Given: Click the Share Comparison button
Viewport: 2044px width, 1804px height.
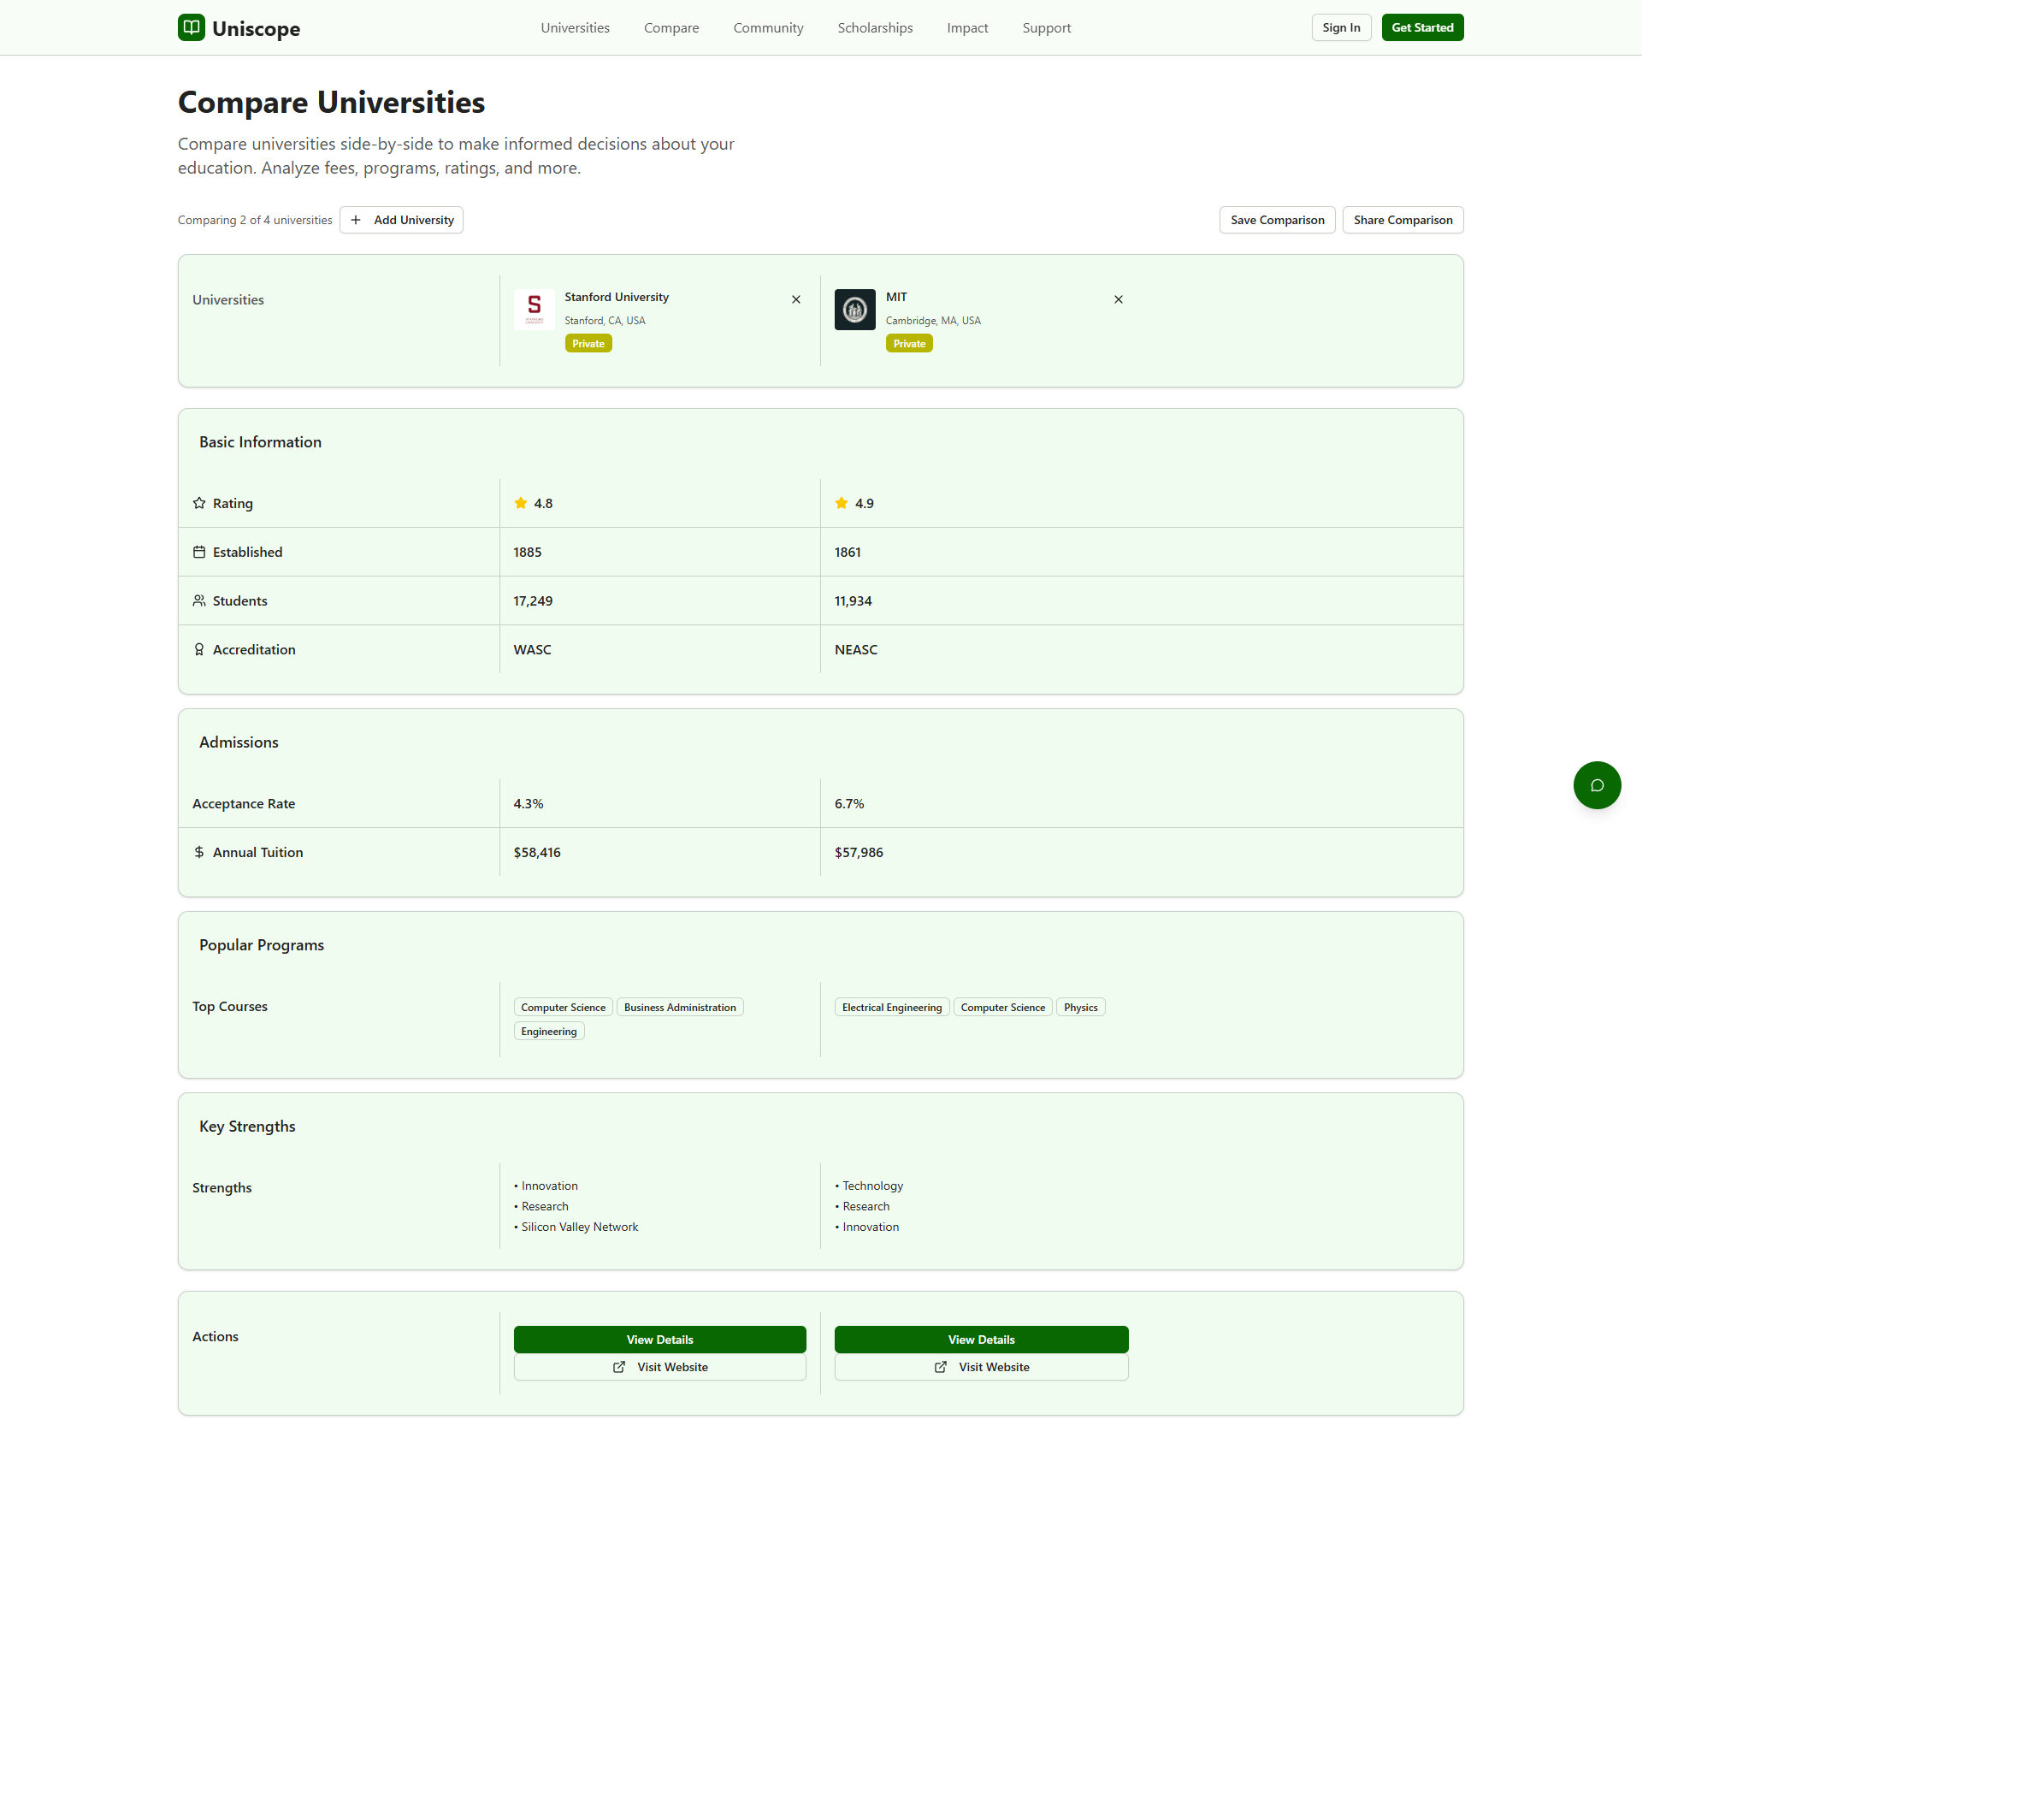Looking at the screenshot, I should [x=1402, y=220].
